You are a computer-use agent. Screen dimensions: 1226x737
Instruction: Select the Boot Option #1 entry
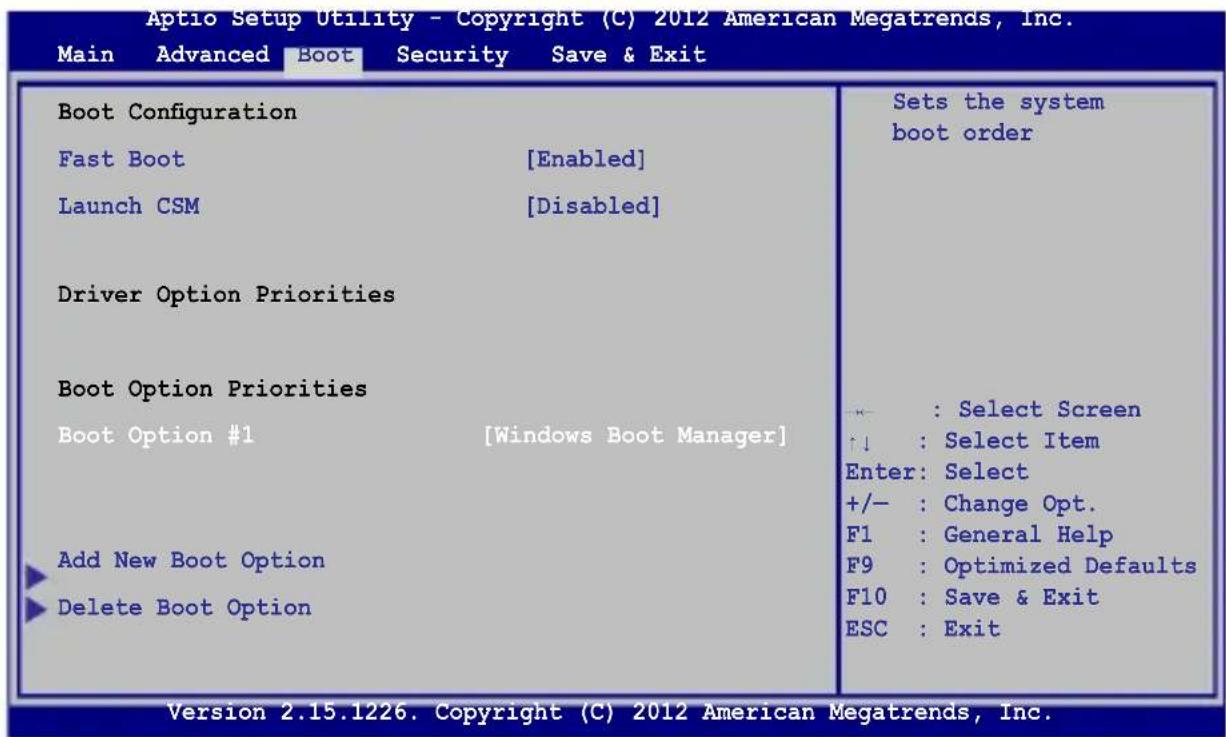[x=157, y=436]
